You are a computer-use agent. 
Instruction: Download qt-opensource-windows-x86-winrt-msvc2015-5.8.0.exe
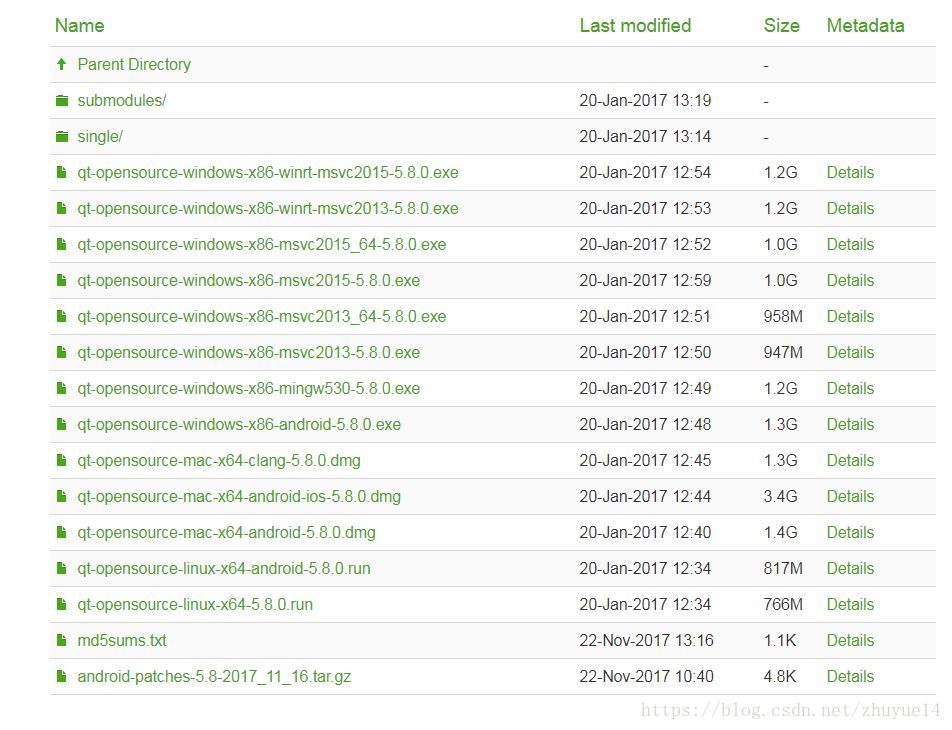(x=268, y=172)
